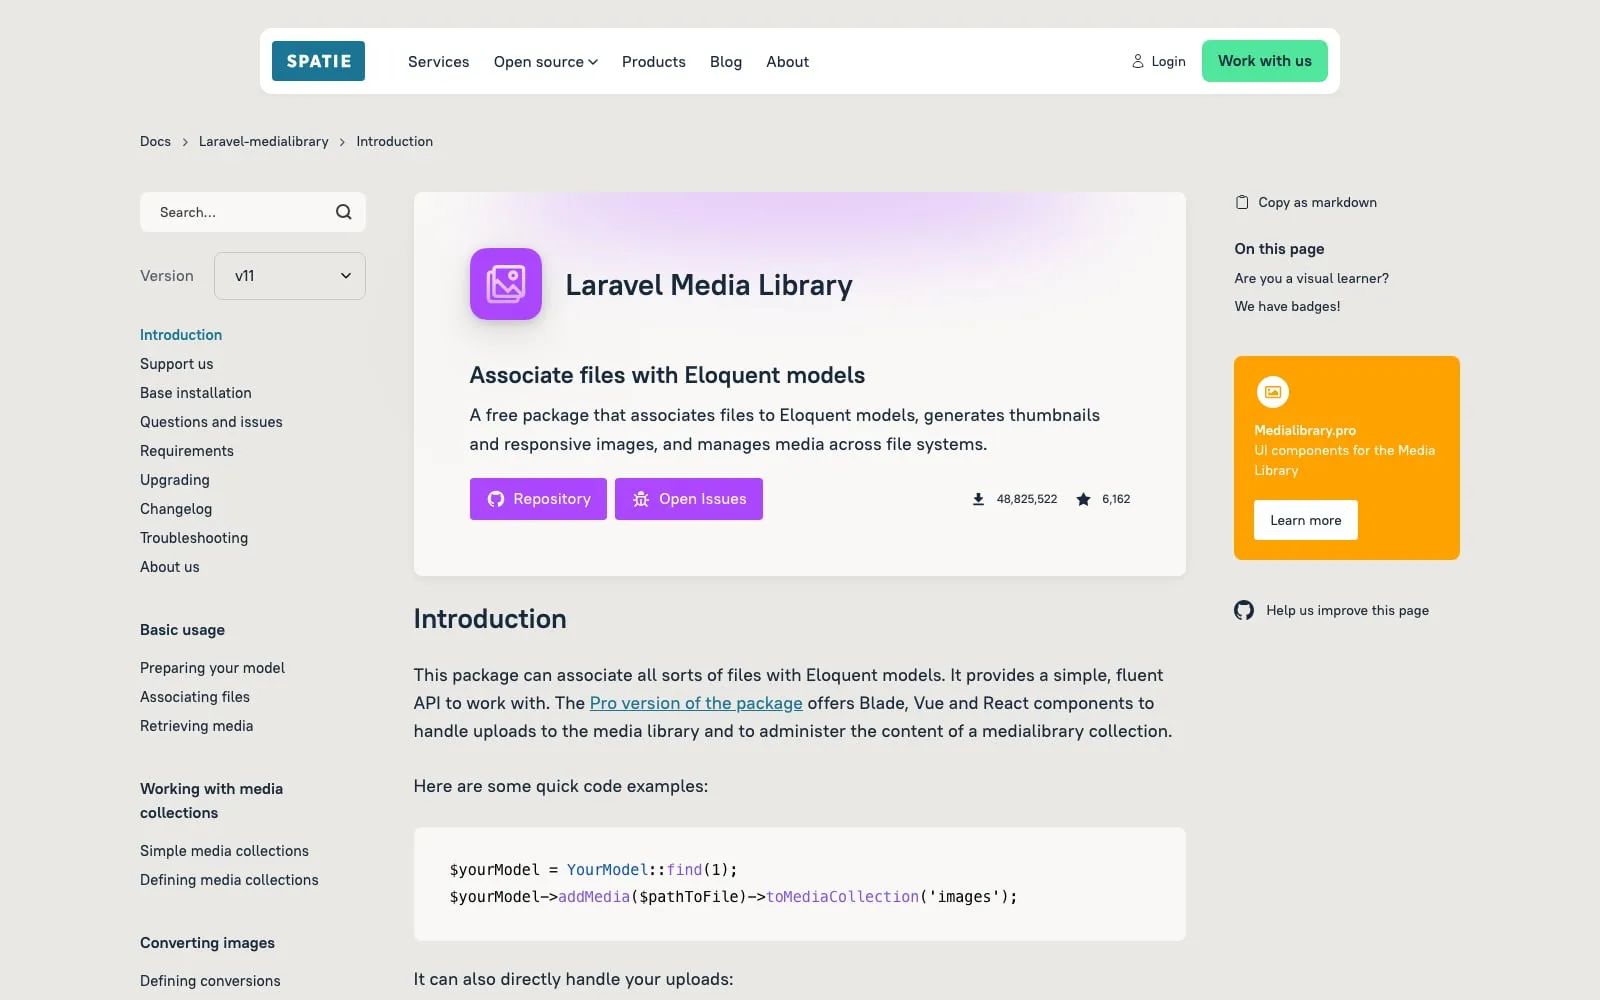Open Associating files page
The height and width of the screenshot is (1000, 1600).
[195, 697]
